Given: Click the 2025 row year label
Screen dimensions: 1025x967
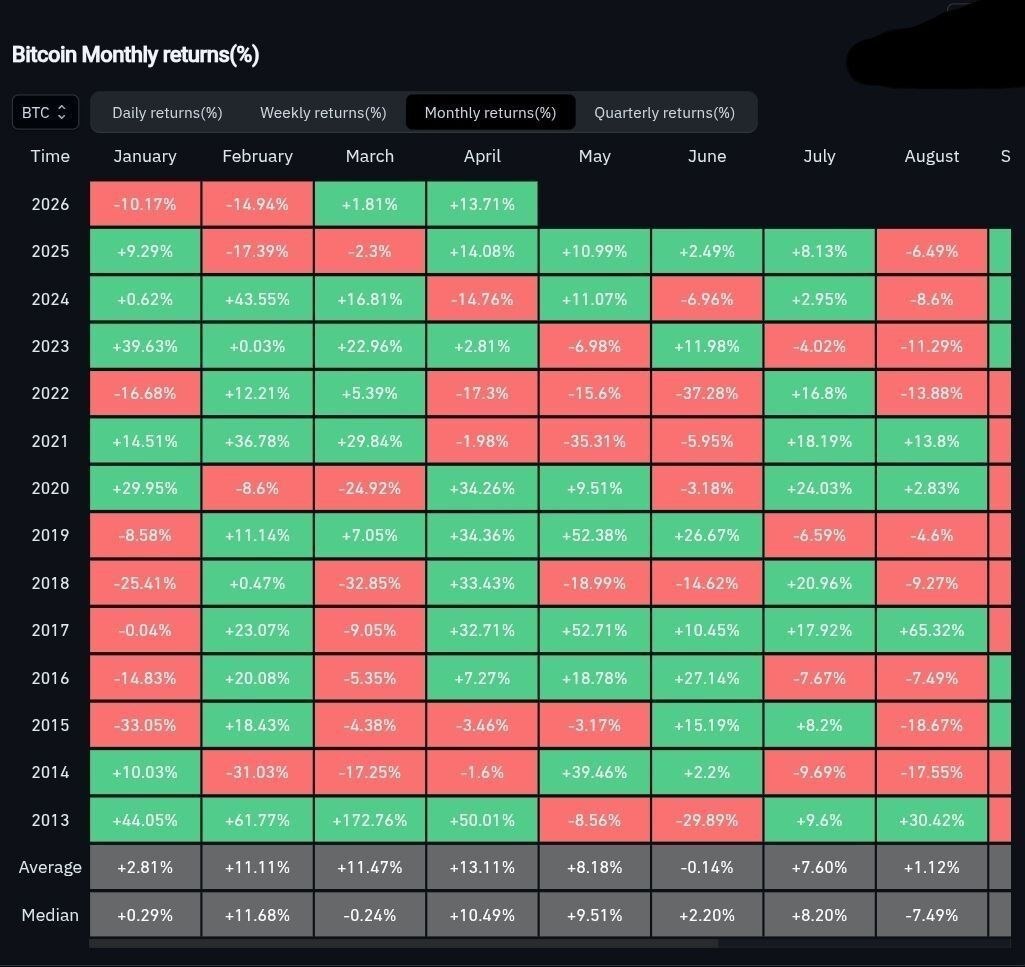Looking at the screenshot, I should (x=50, y=251).
